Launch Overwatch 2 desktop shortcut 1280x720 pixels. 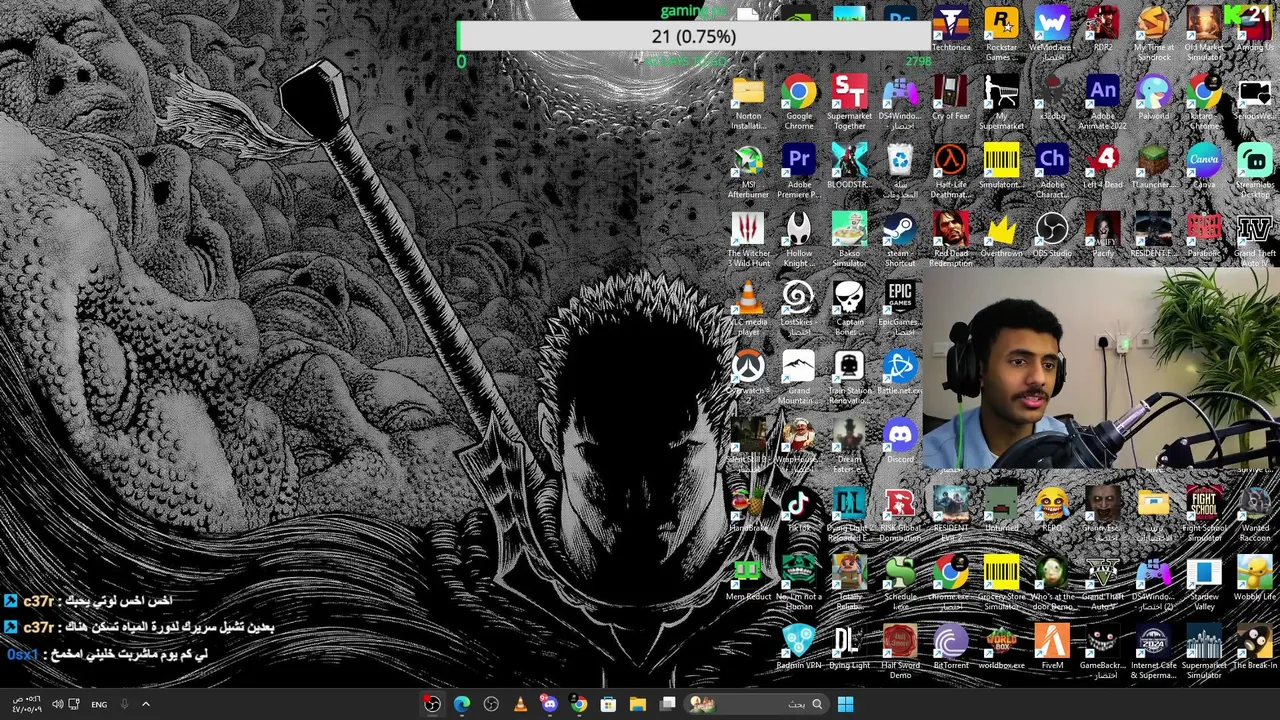tap(748, 373)
